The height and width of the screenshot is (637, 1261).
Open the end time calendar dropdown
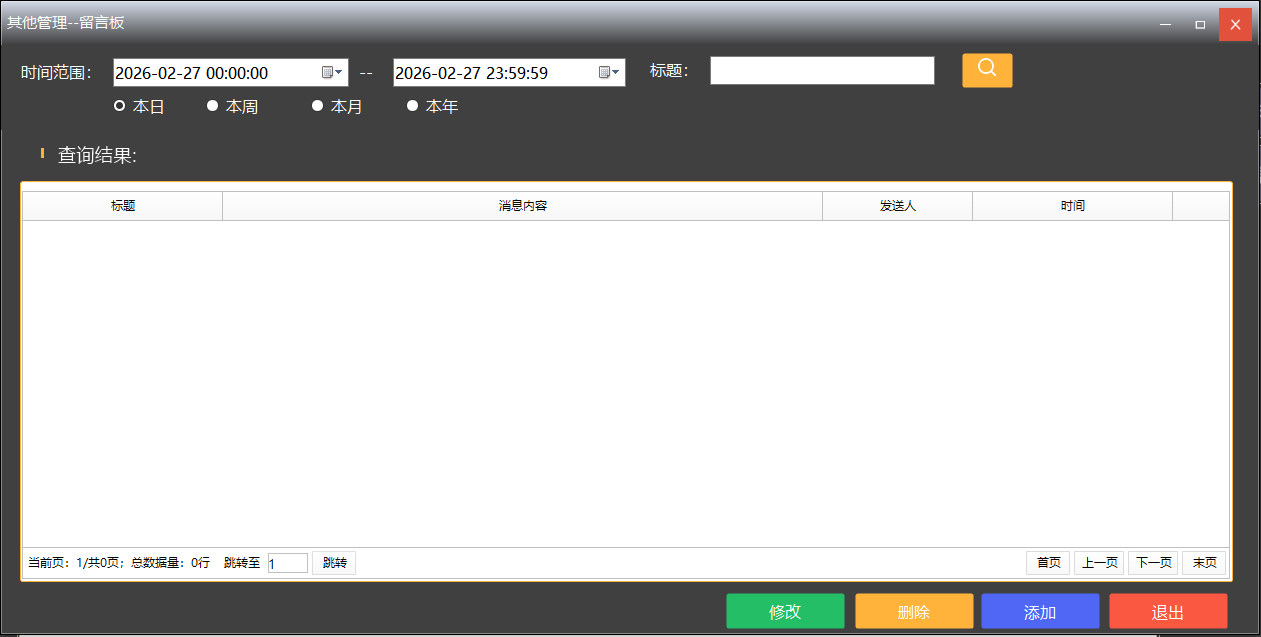point(609,72)
